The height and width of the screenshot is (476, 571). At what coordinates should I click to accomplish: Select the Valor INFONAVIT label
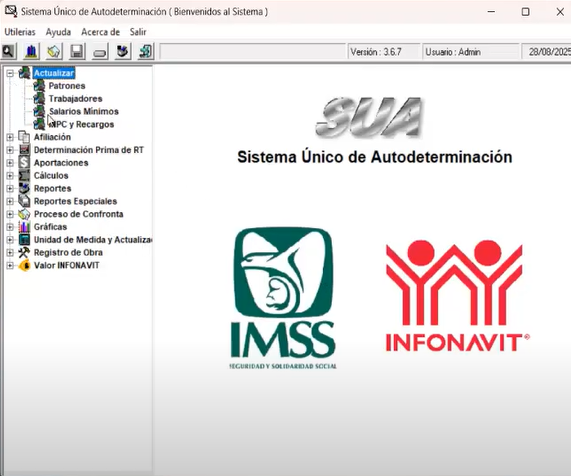(66, 265)
